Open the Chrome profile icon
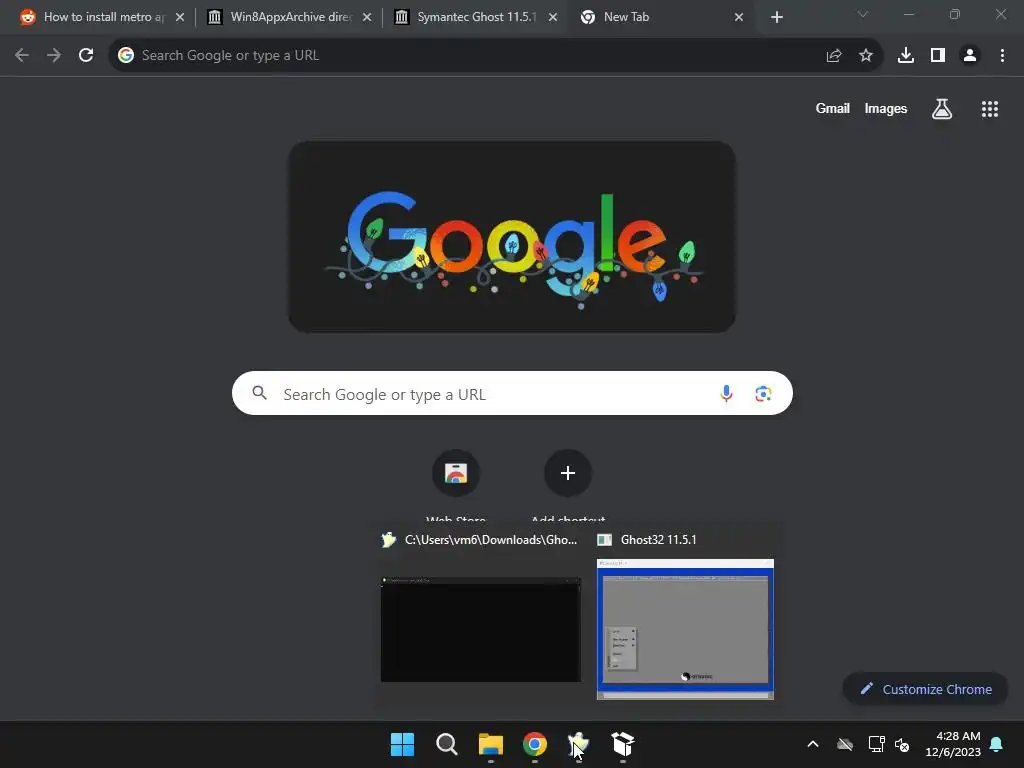Image resolution: width=1024 pixels, height=768 pixels. 970,56
